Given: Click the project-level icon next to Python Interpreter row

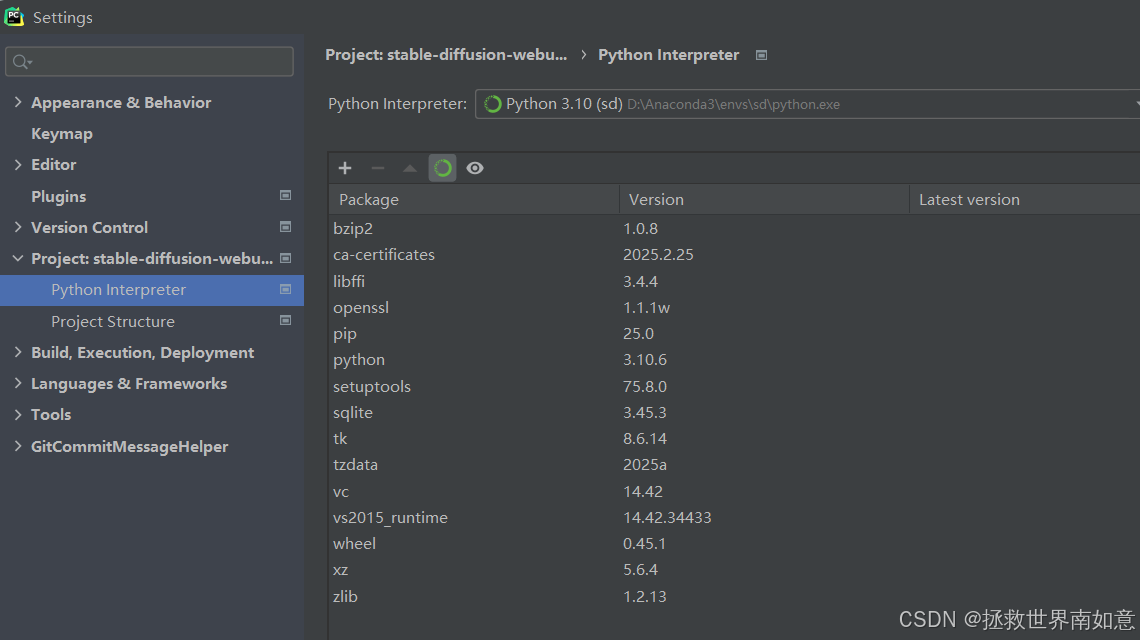Looking at the screenshot, I should coord(286,289).
